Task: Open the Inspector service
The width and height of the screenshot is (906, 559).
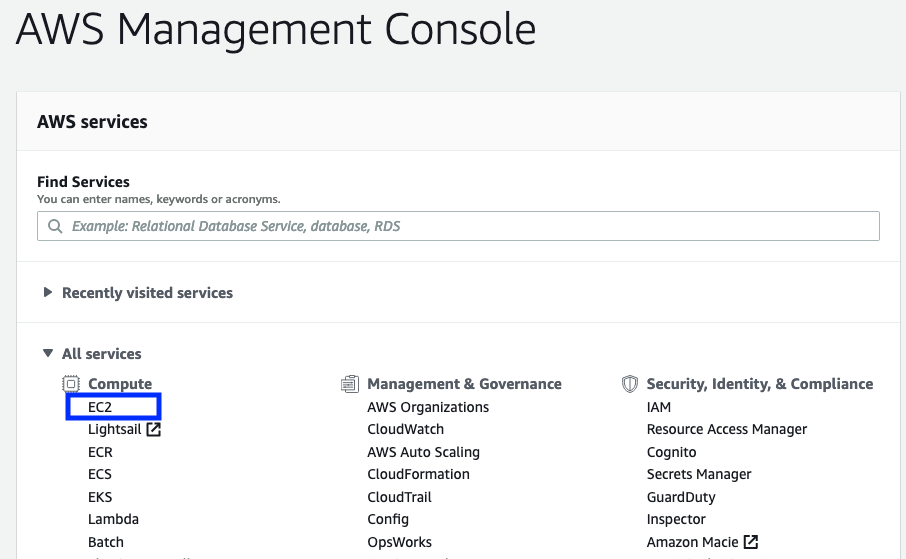Action: (676, 519)
